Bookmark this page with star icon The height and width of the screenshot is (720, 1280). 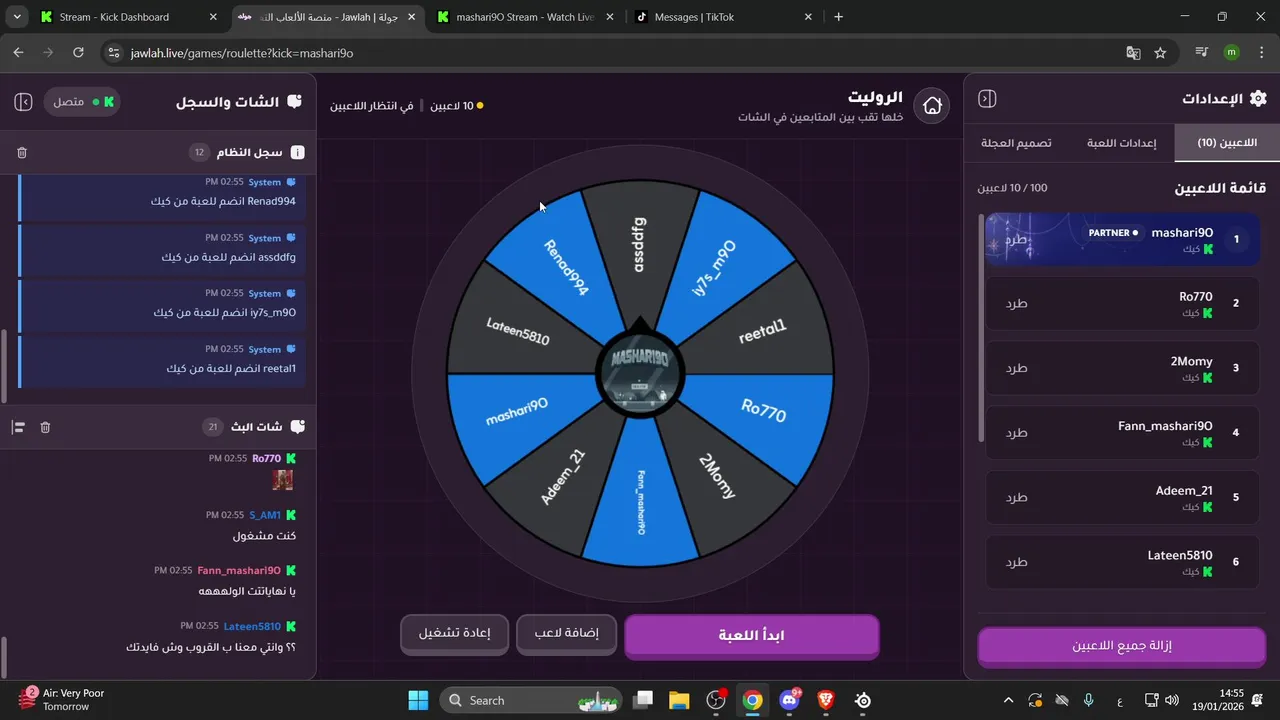coord(1160,53)
